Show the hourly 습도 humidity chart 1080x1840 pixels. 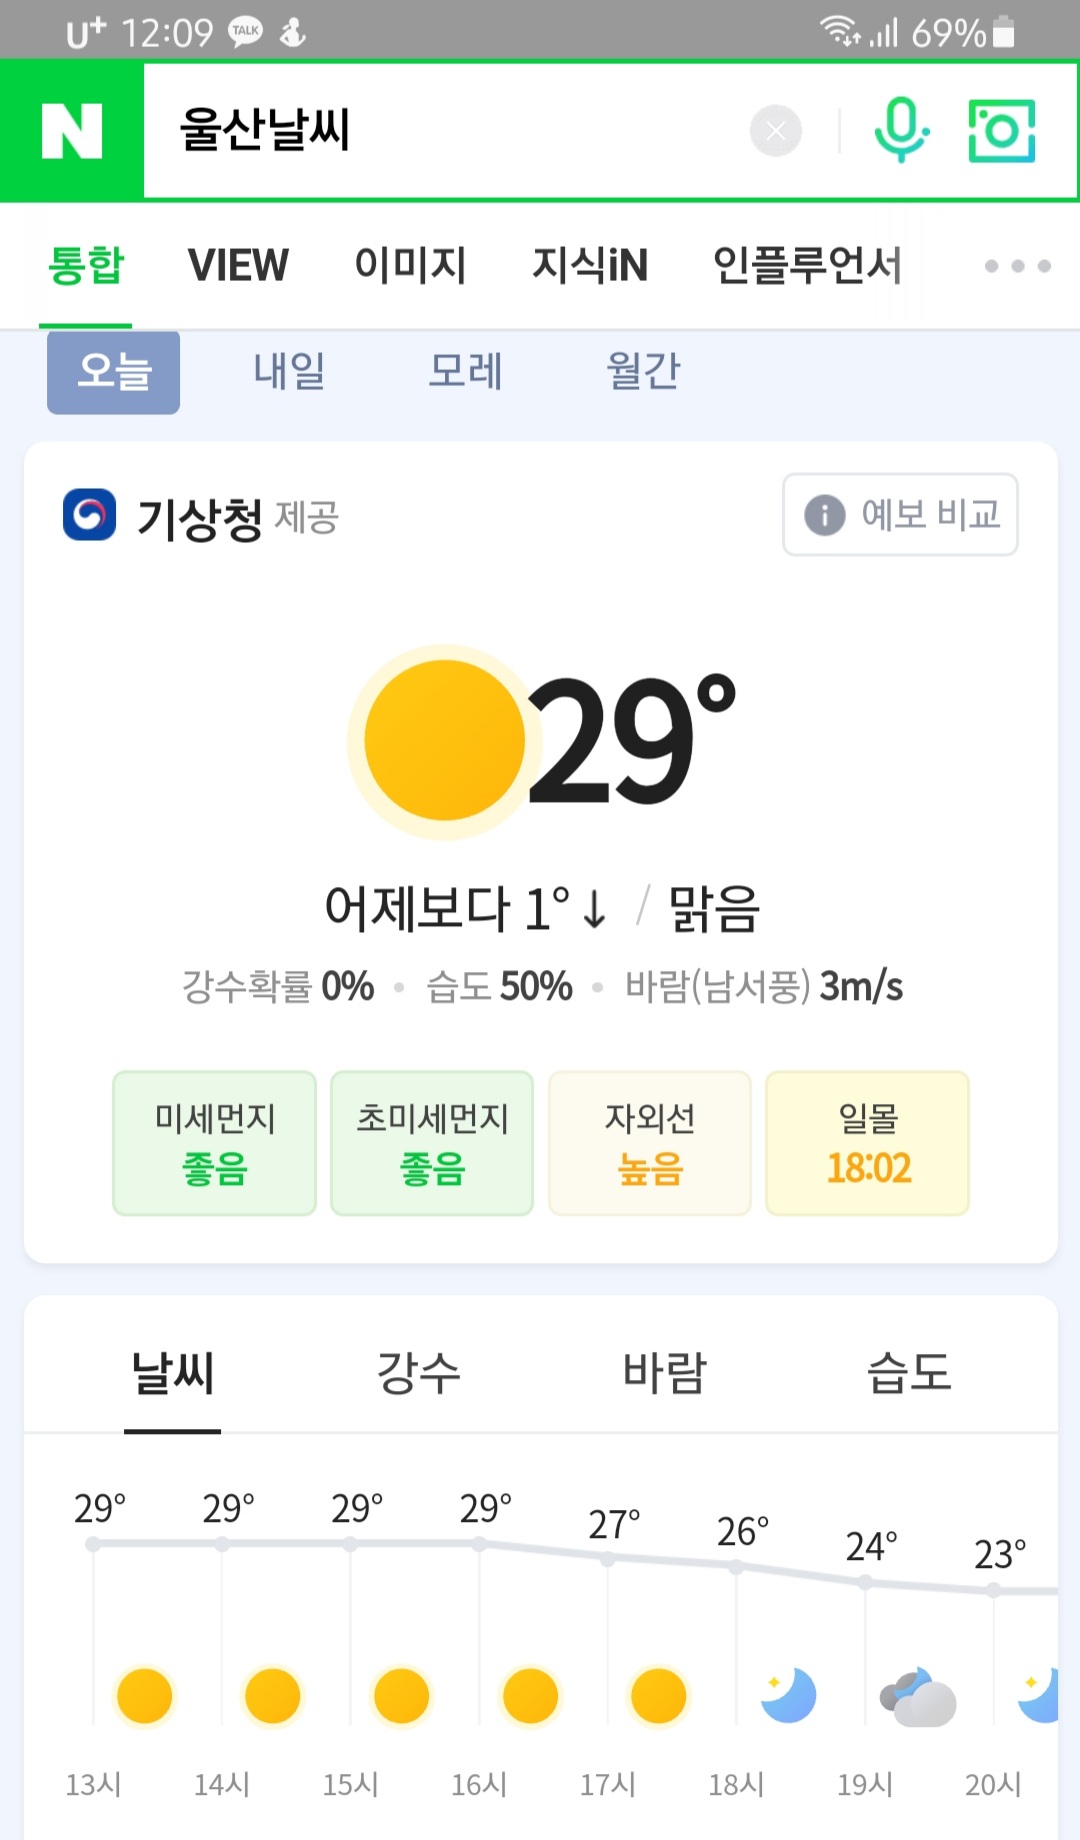[908, 1372]
